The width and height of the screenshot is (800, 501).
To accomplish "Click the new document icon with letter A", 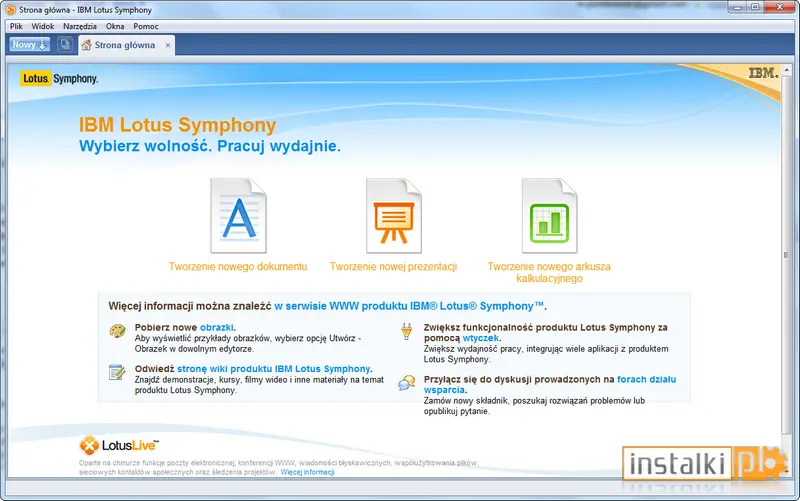I will point(238,215).
